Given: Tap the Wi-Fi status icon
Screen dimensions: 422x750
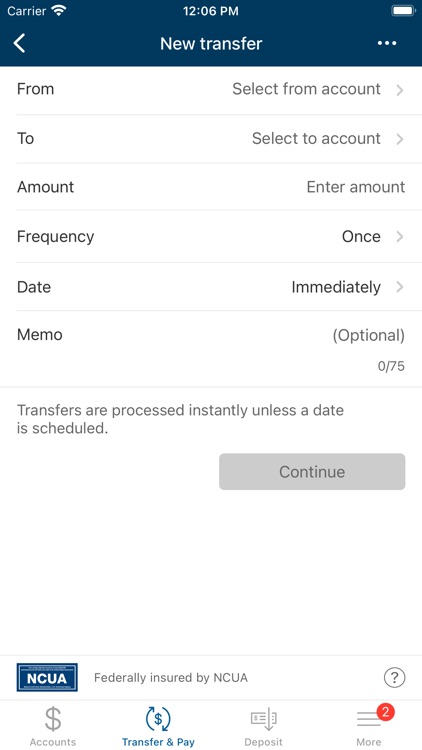Looking at the screenshot, I should [x=59, y=11].
